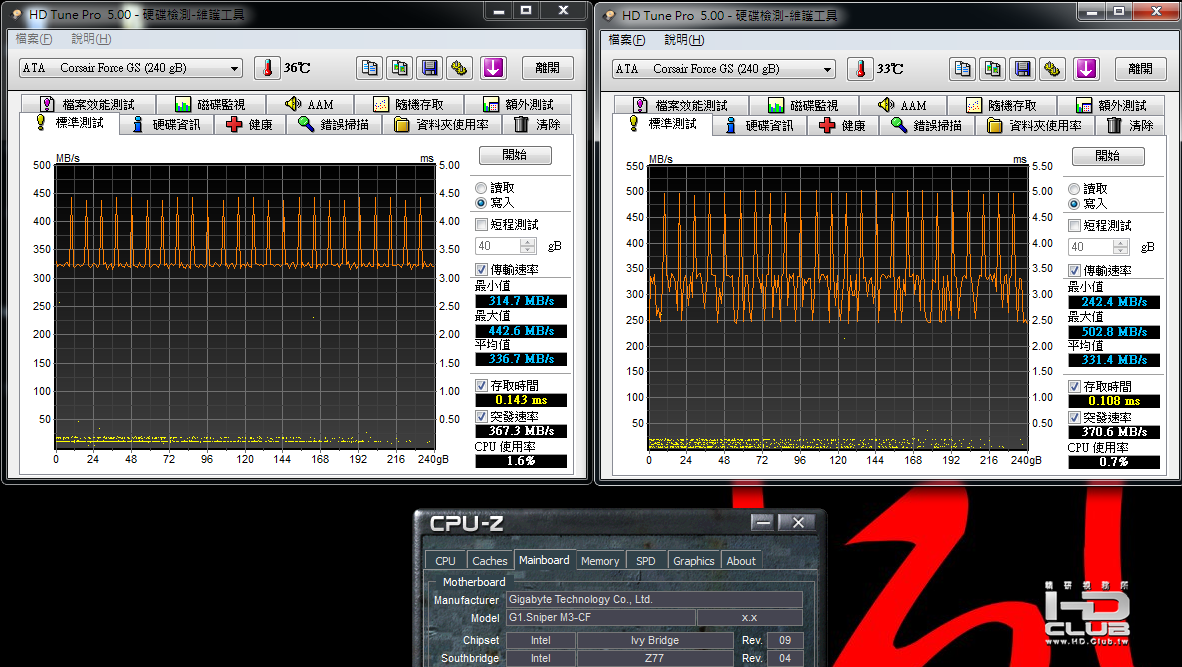
Task: Toggle 存取時間 checkbox in right window
Action: (1075, 386)
